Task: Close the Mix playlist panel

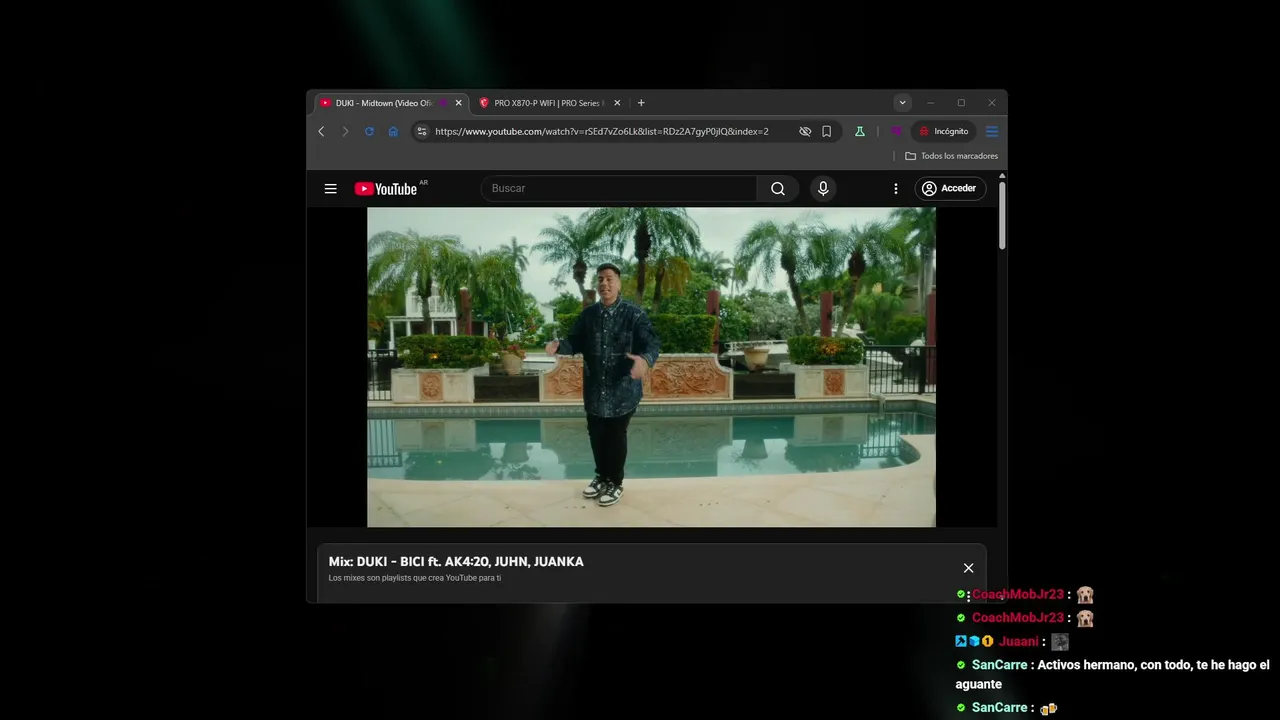Action: (x=968, y=568)
